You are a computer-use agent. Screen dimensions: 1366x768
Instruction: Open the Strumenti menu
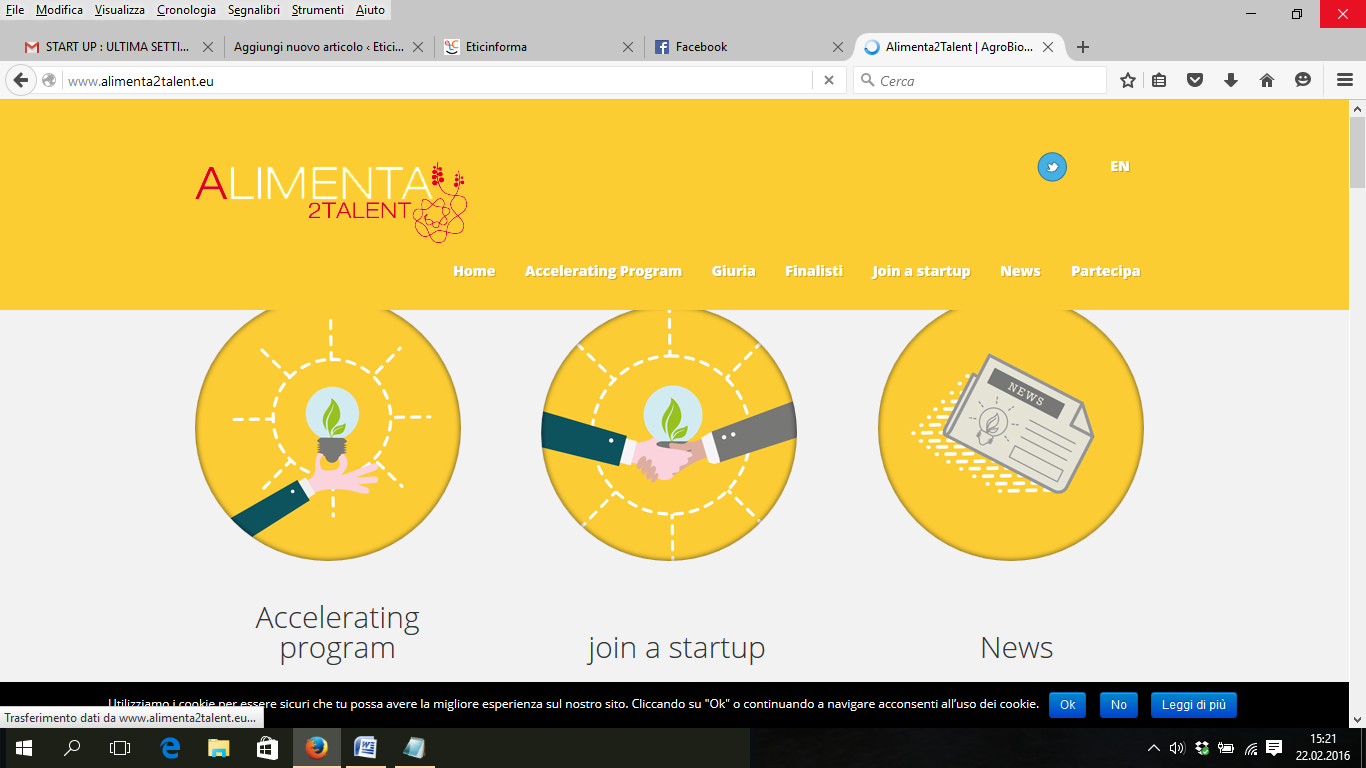click(318, 10)
